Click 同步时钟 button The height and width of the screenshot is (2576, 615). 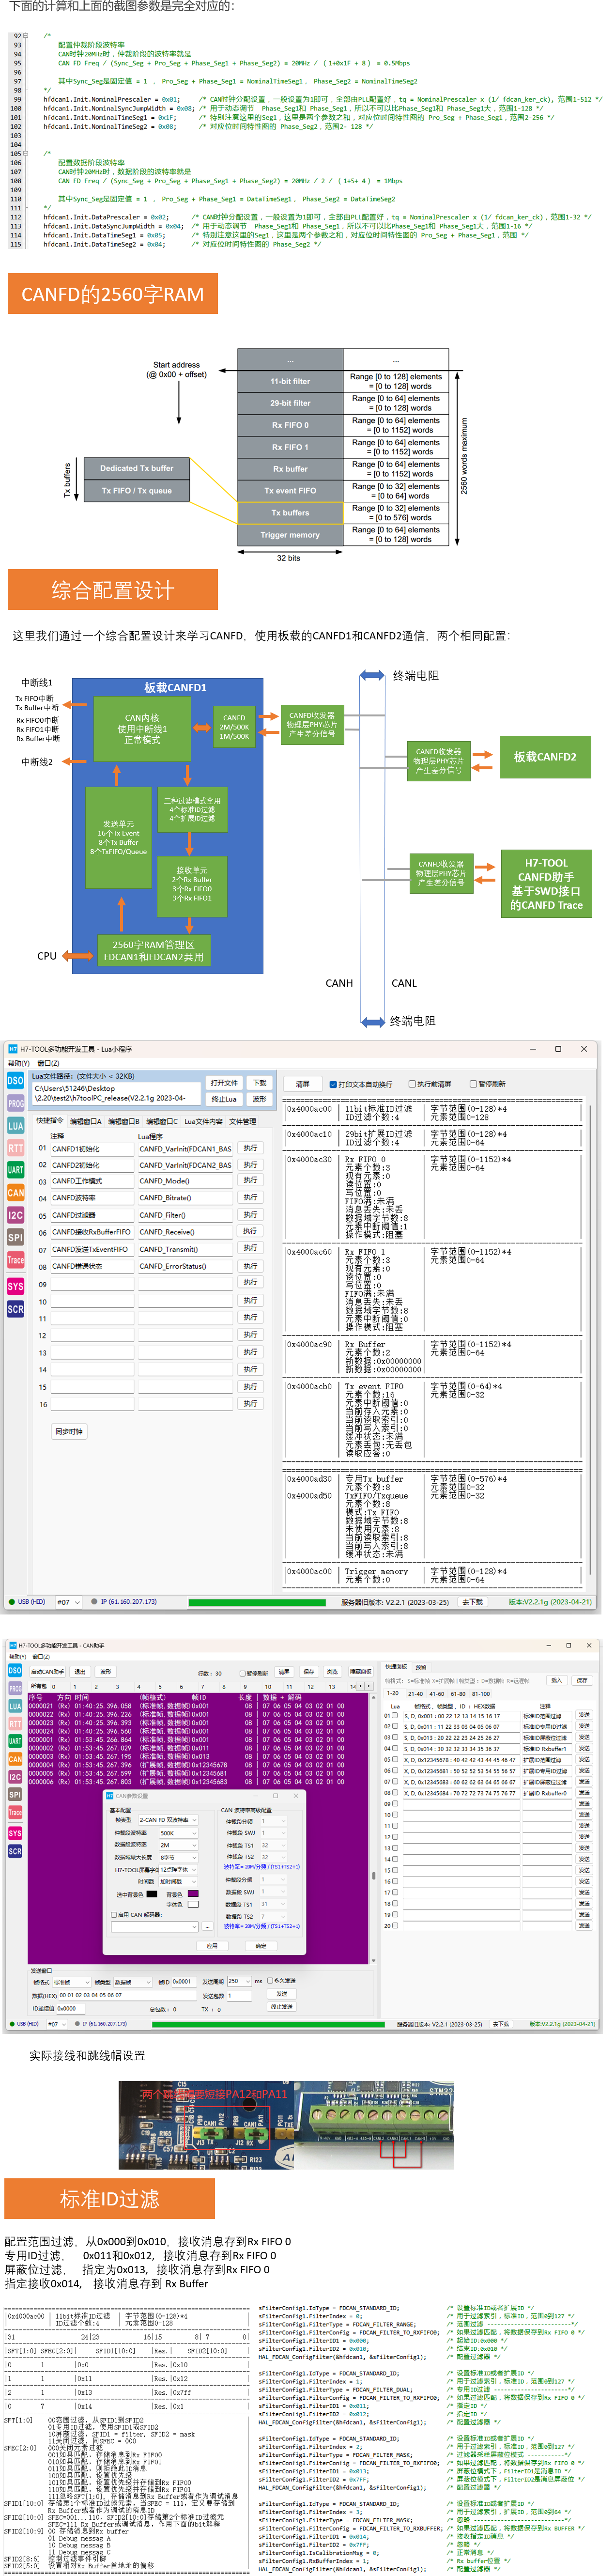pos(69,1432)
